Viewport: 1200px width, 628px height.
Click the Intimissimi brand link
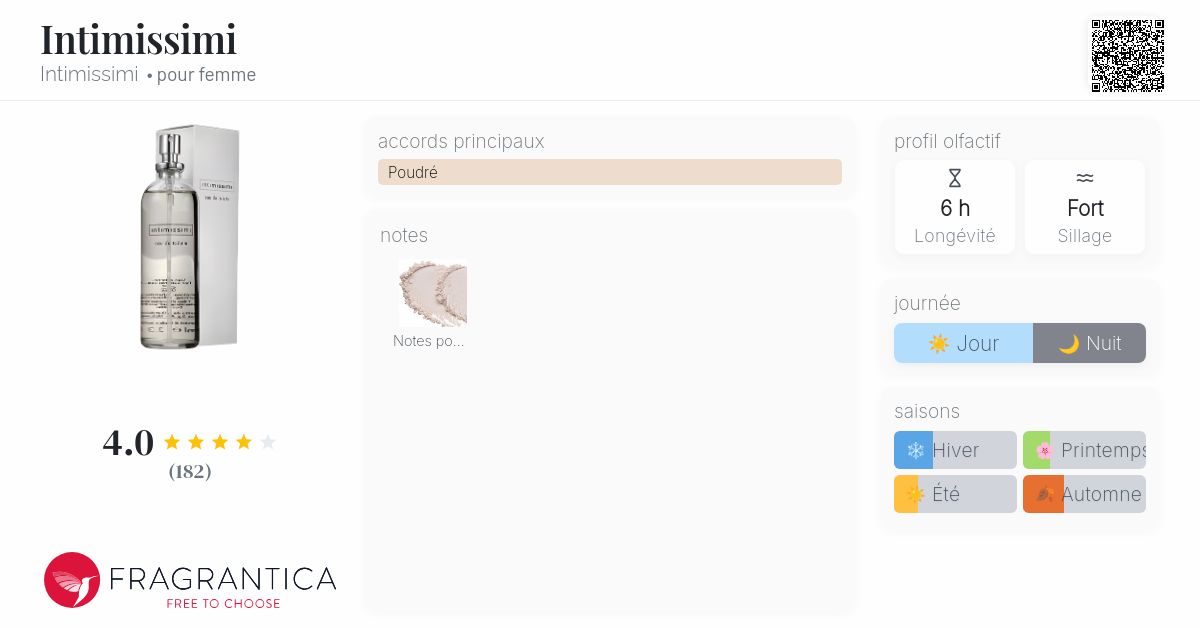89,75
